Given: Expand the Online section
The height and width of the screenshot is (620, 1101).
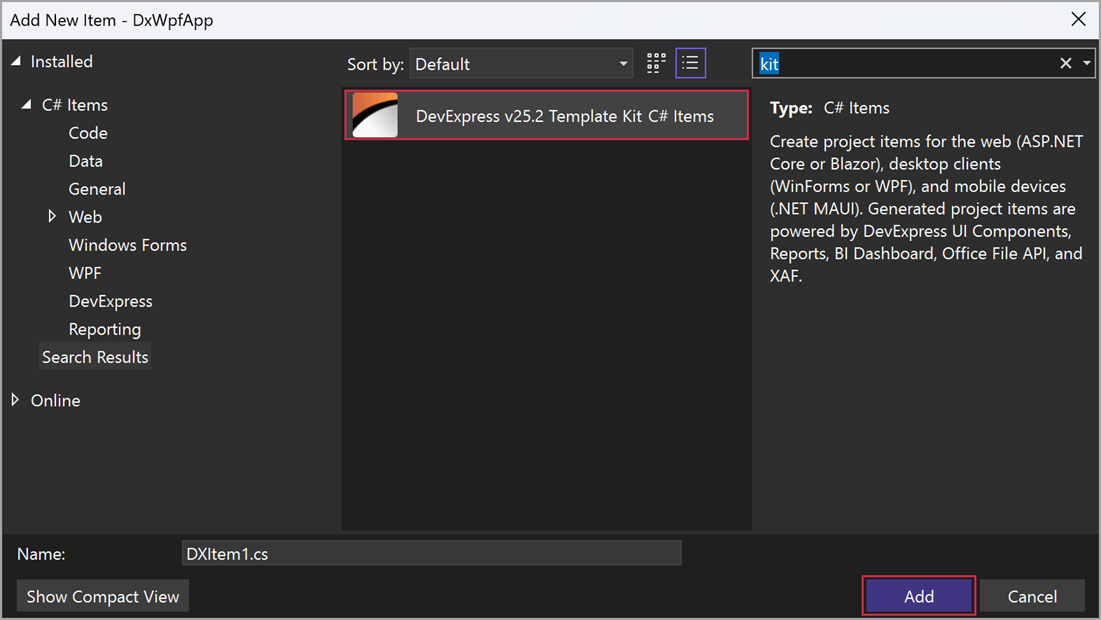Looking at the screenshot, I should point(15,400).
